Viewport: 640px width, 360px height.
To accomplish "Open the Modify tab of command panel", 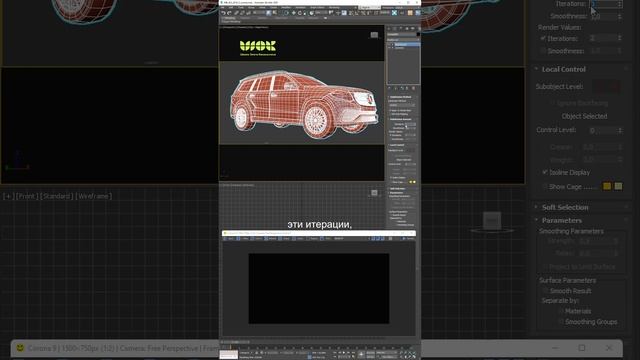I will (394, 29).
